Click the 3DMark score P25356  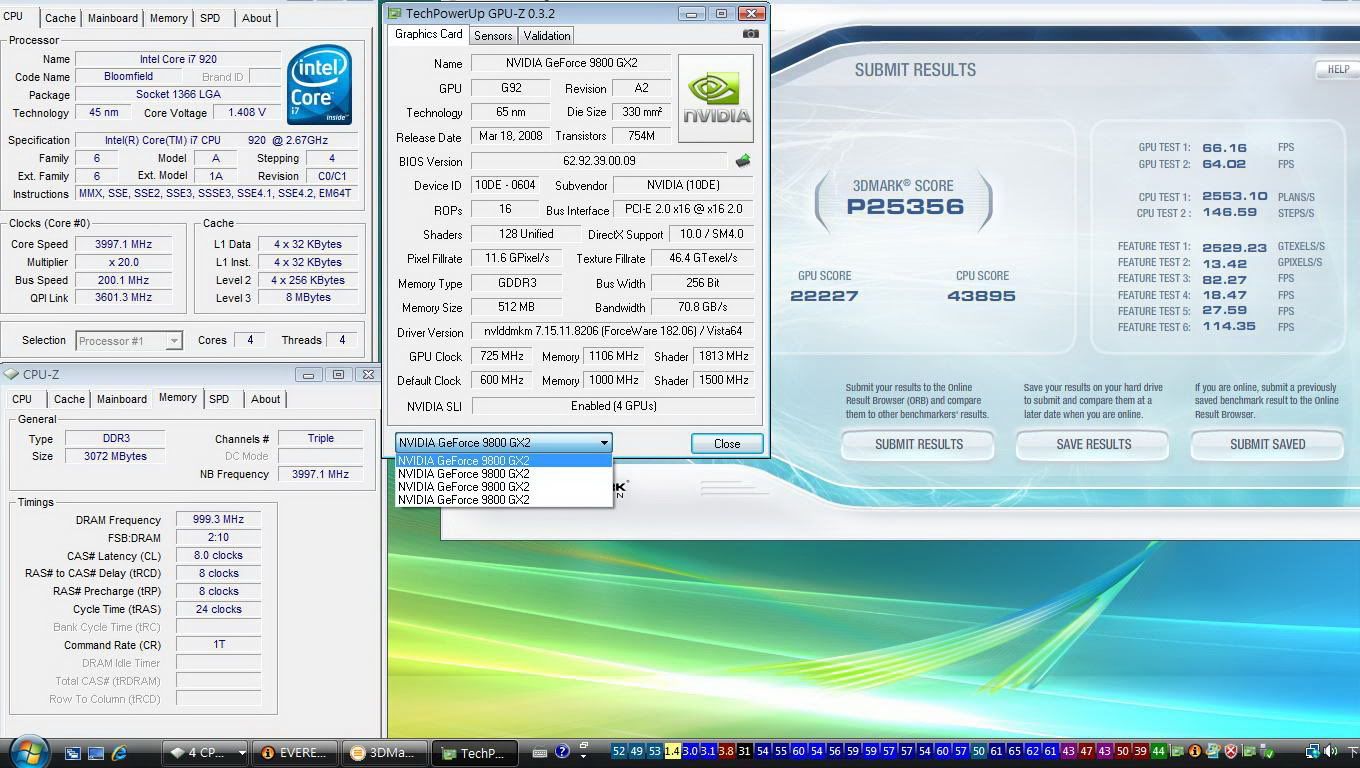click(x=905, y=207)
